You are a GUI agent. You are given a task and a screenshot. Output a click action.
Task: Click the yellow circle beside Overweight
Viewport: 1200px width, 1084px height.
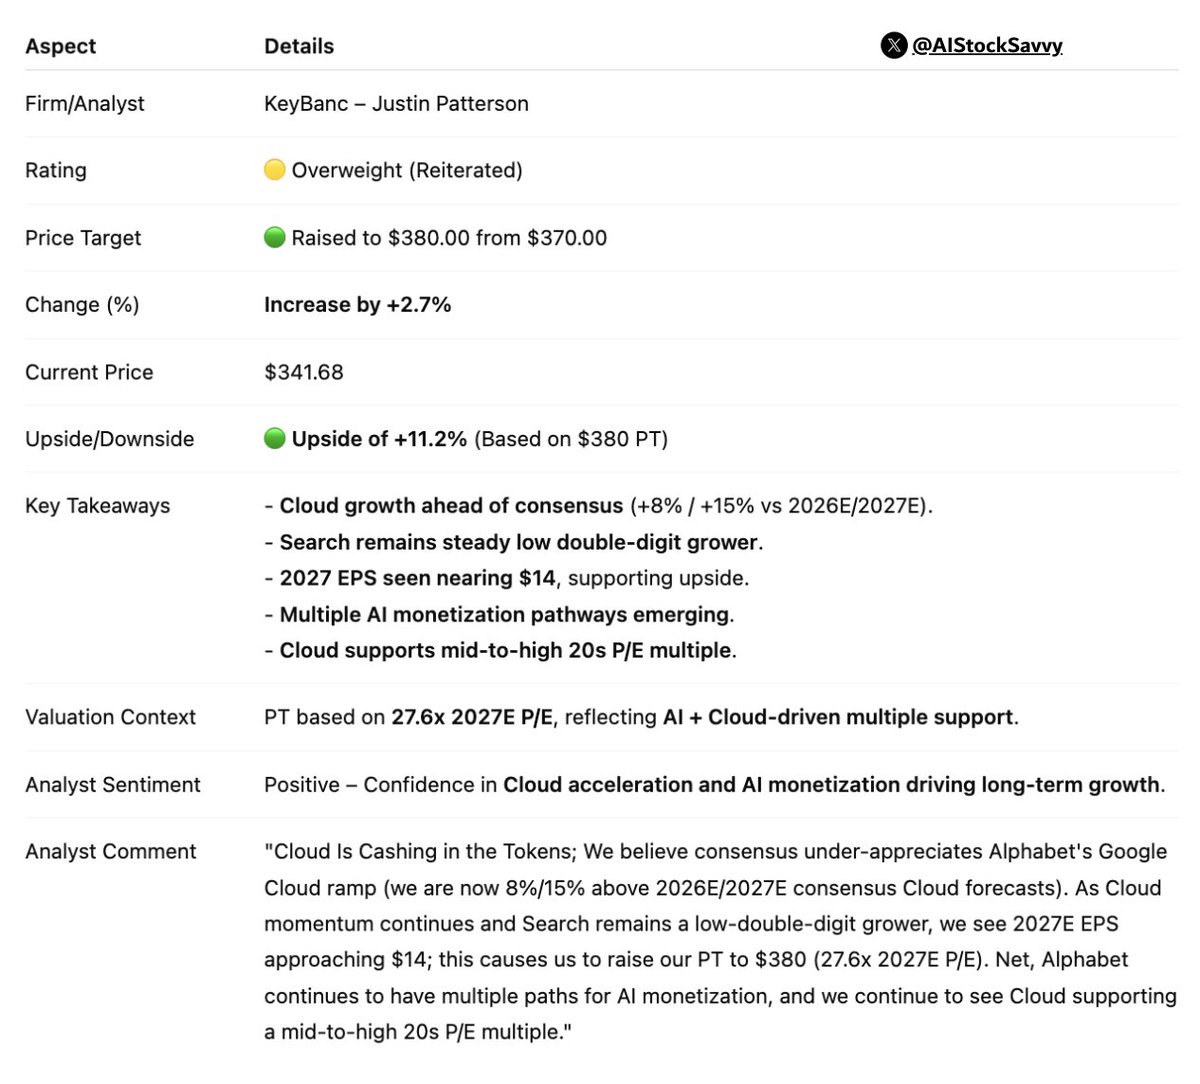(x=275, y=170)
